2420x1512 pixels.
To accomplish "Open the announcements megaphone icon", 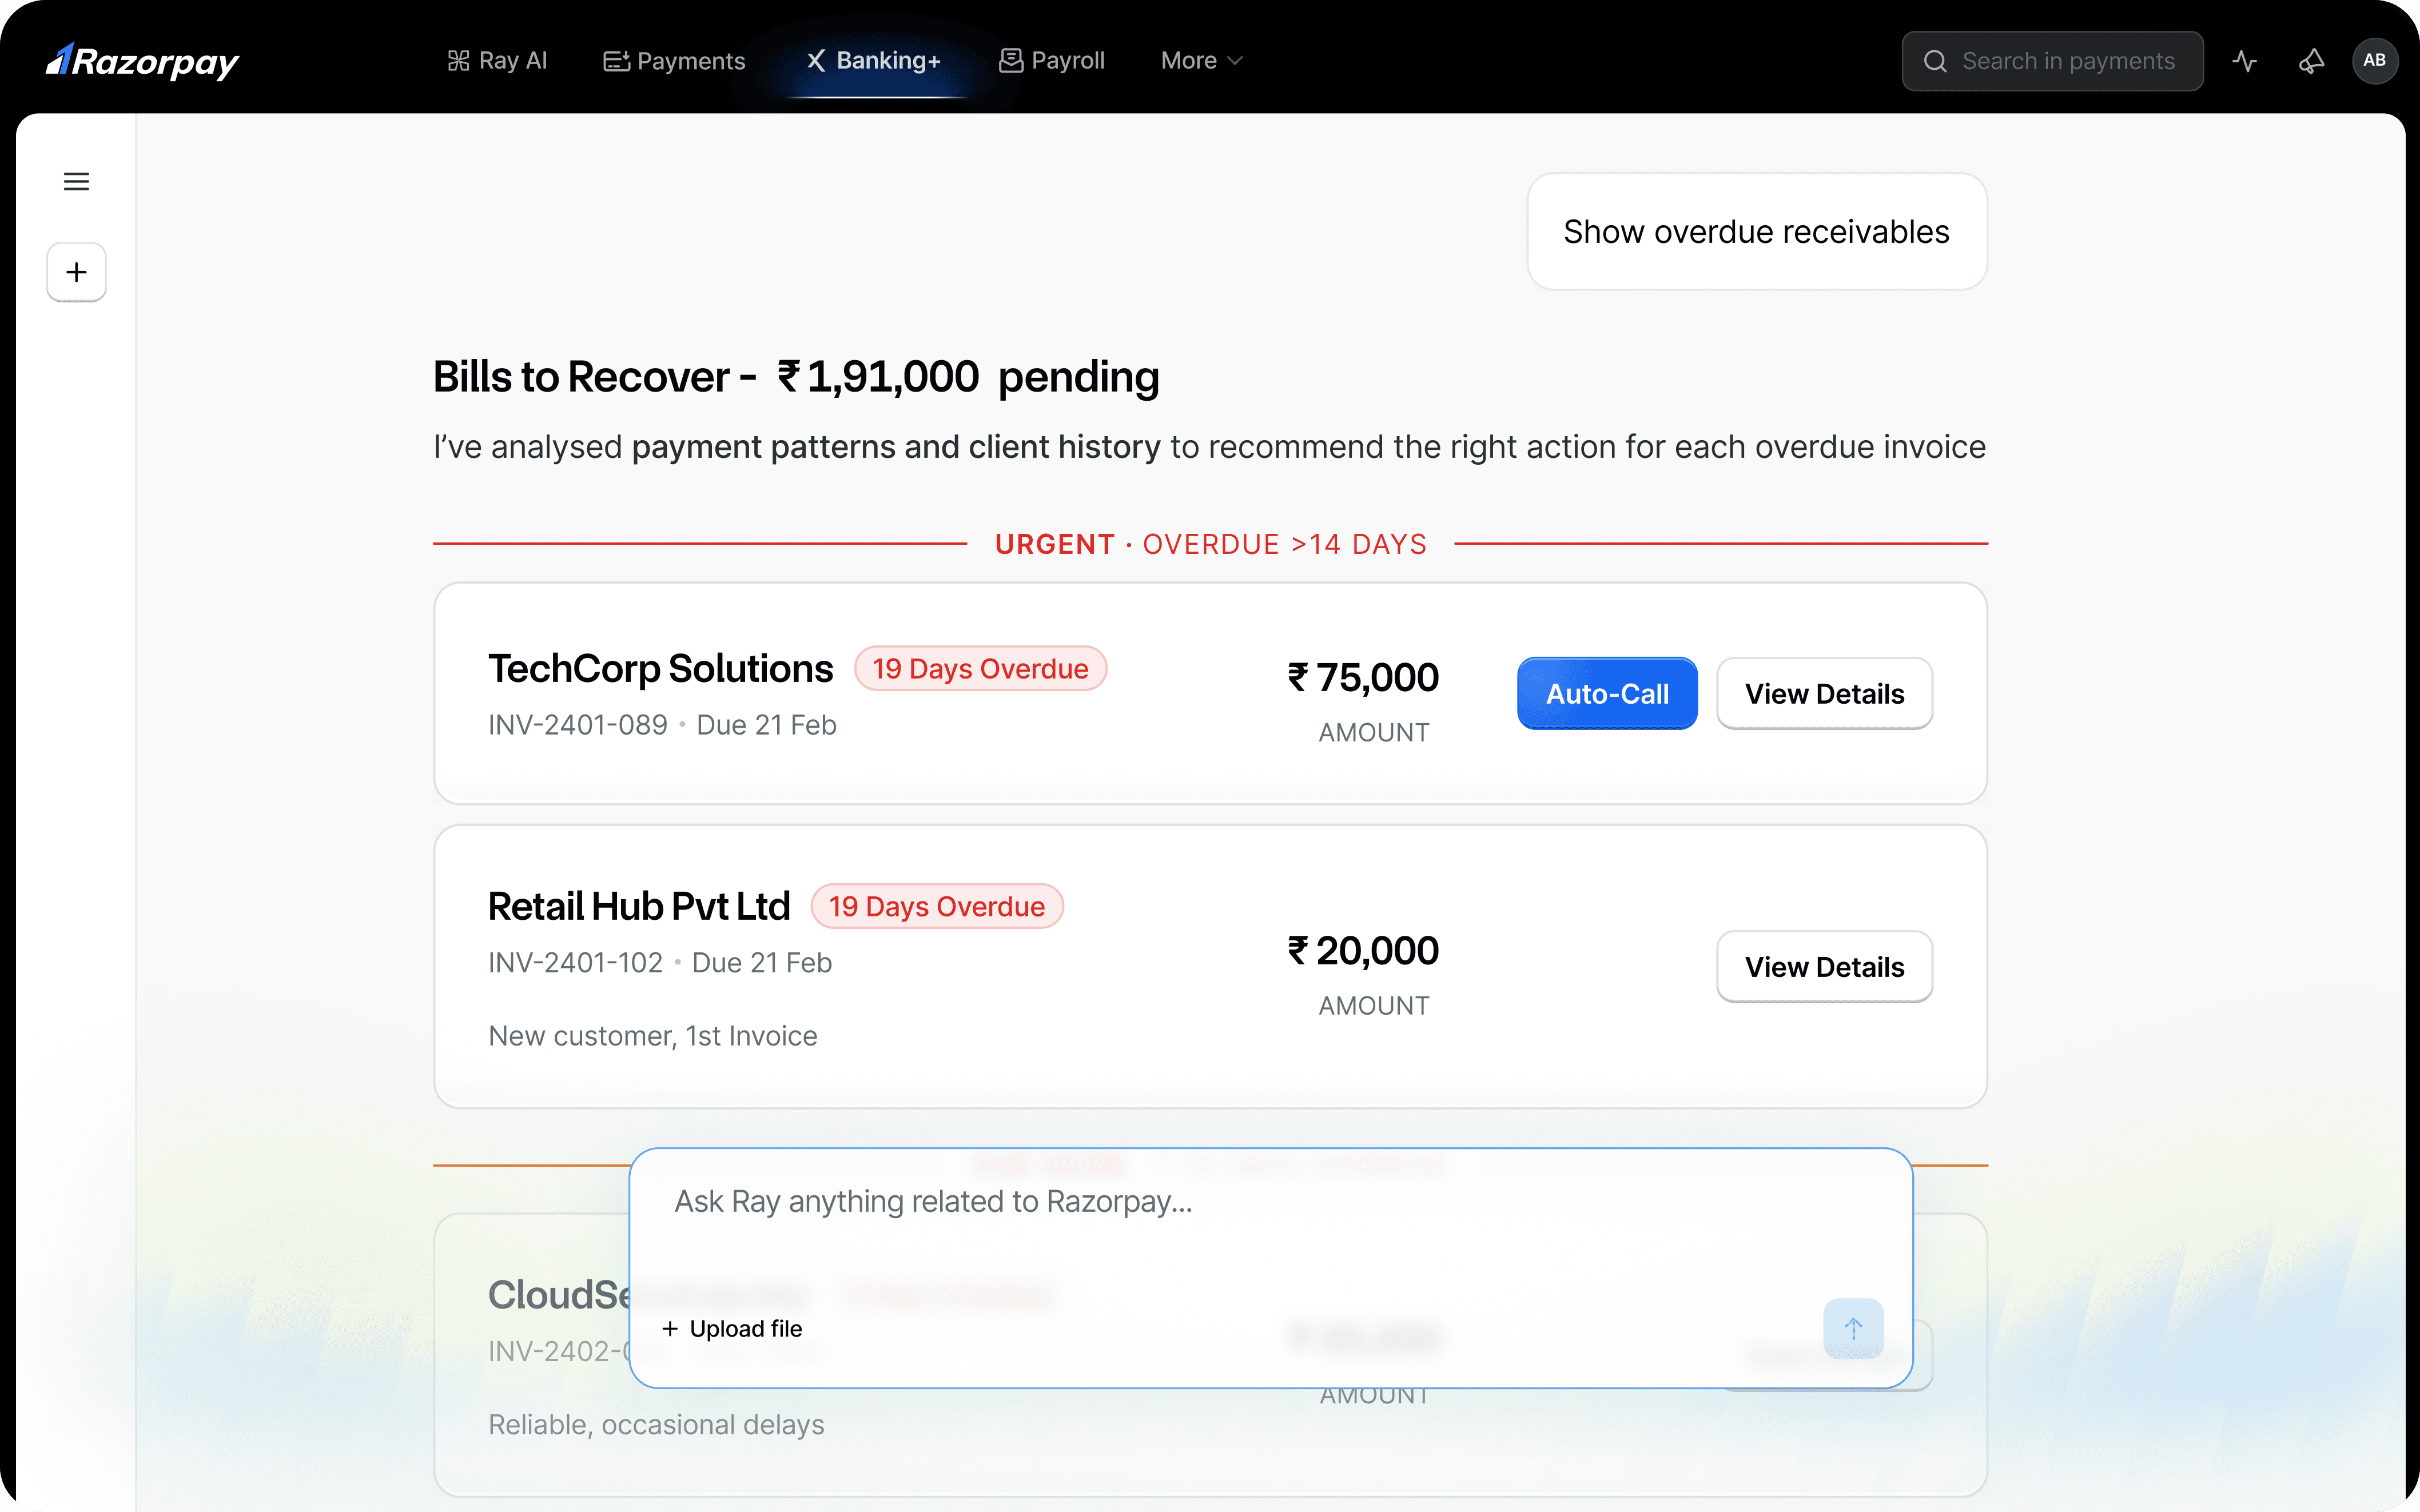I will [2311, 61].
